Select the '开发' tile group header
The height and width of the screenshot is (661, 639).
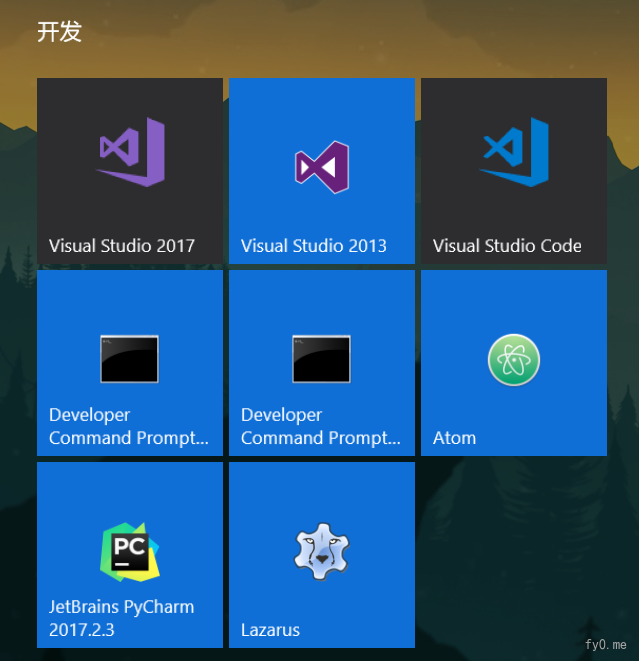click(59, 32)
